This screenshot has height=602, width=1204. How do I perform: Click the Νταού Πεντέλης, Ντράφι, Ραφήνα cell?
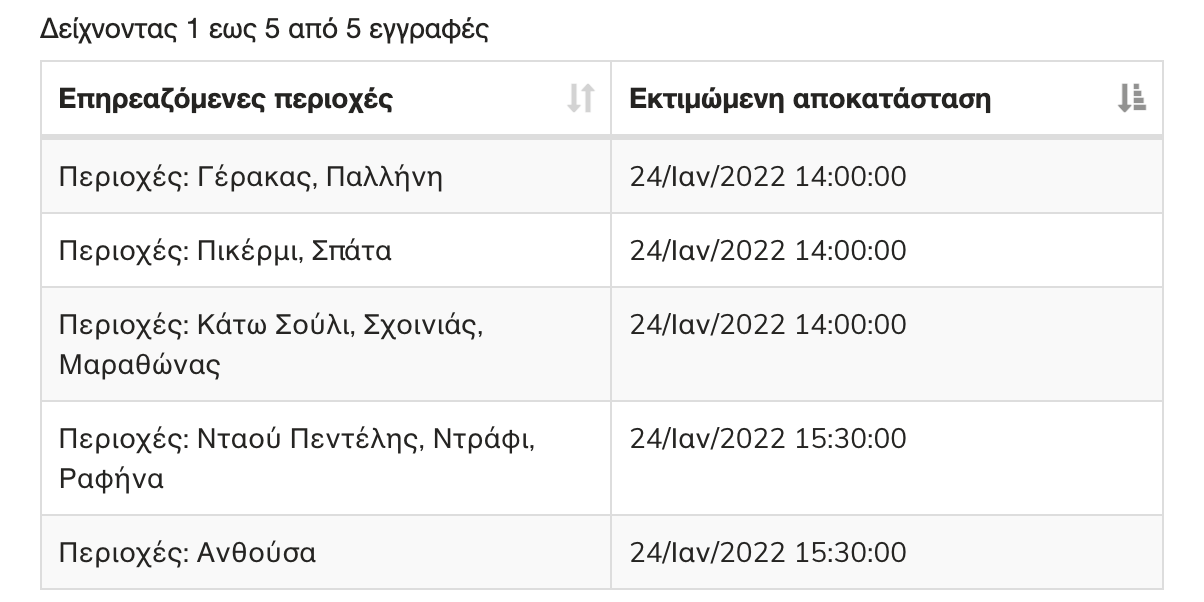click(x=326, y=458)
